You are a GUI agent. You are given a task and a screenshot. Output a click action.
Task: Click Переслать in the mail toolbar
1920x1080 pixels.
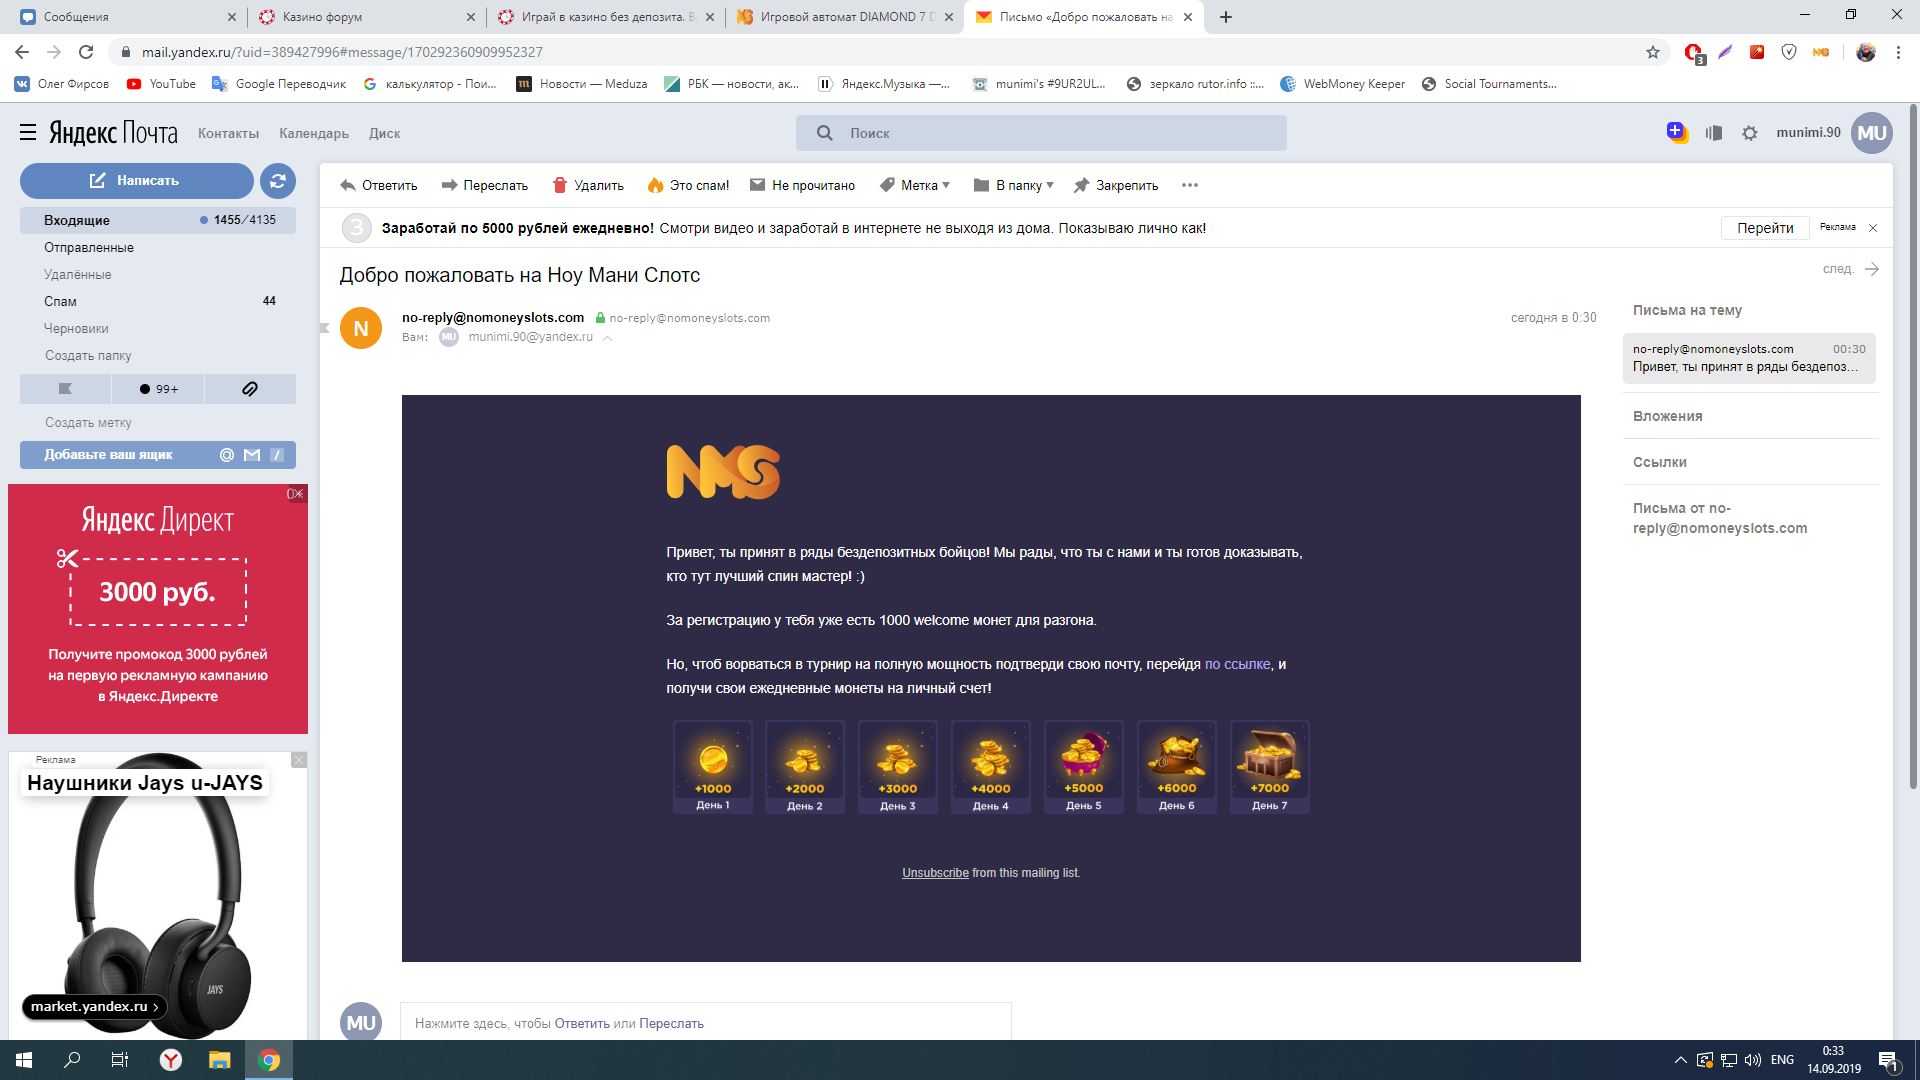click(485, 185)
